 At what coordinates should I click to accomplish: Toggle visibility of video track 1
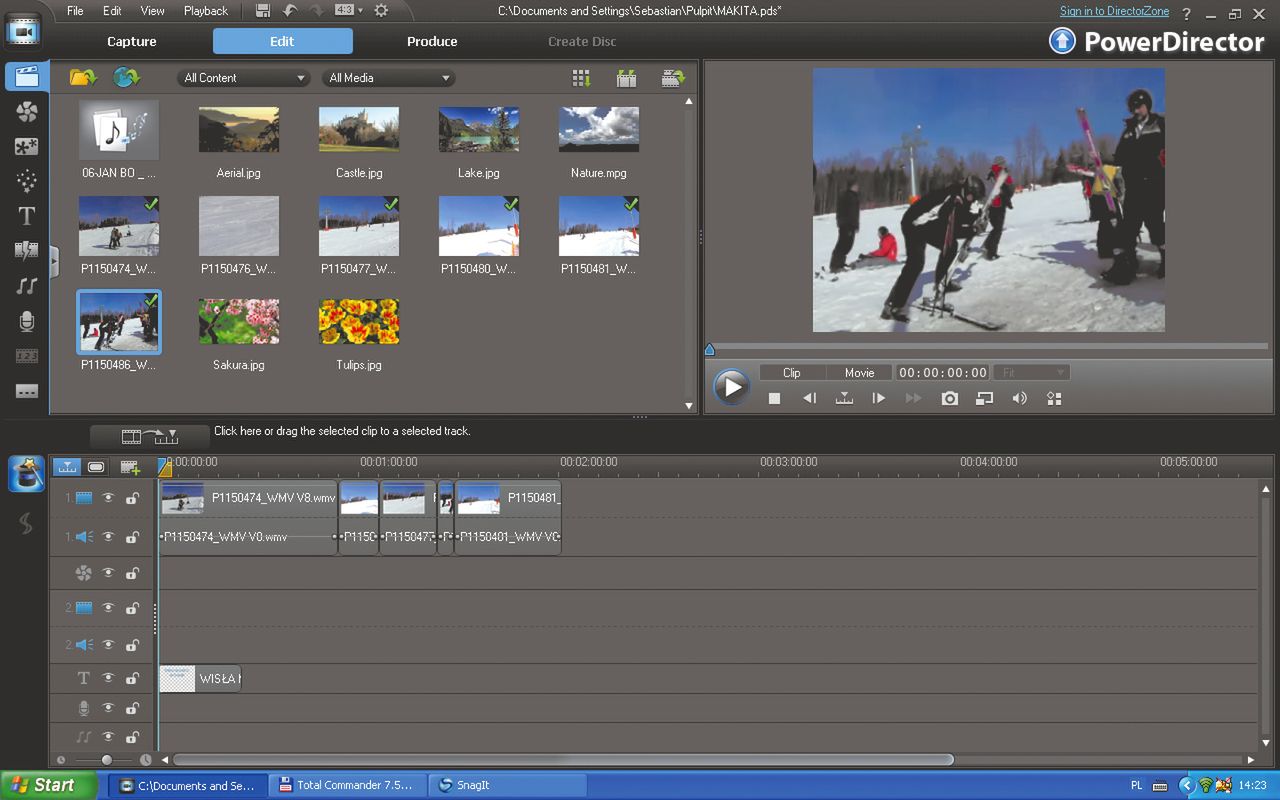coord(108,498)
